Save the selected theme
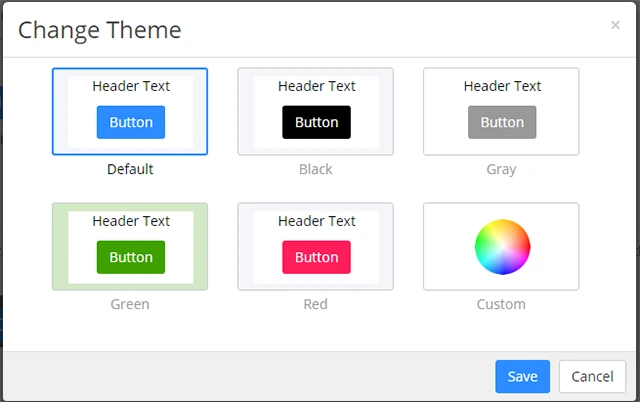Viewport: 640px width, 402px height. pyautogui.click(x=522, y=377)
